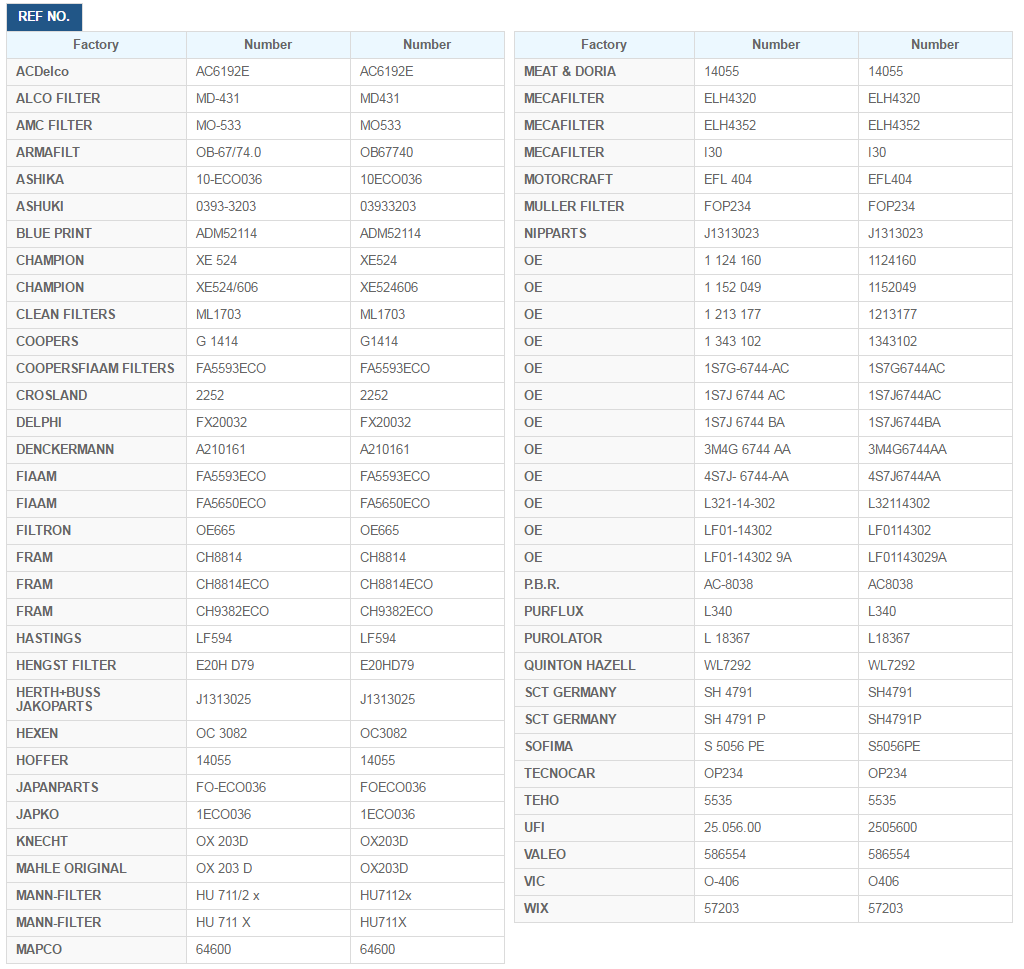Select the PURFLUX factory name
Image resolution: width=1024 pixels, height=969 pixels.
click(554, 612)
